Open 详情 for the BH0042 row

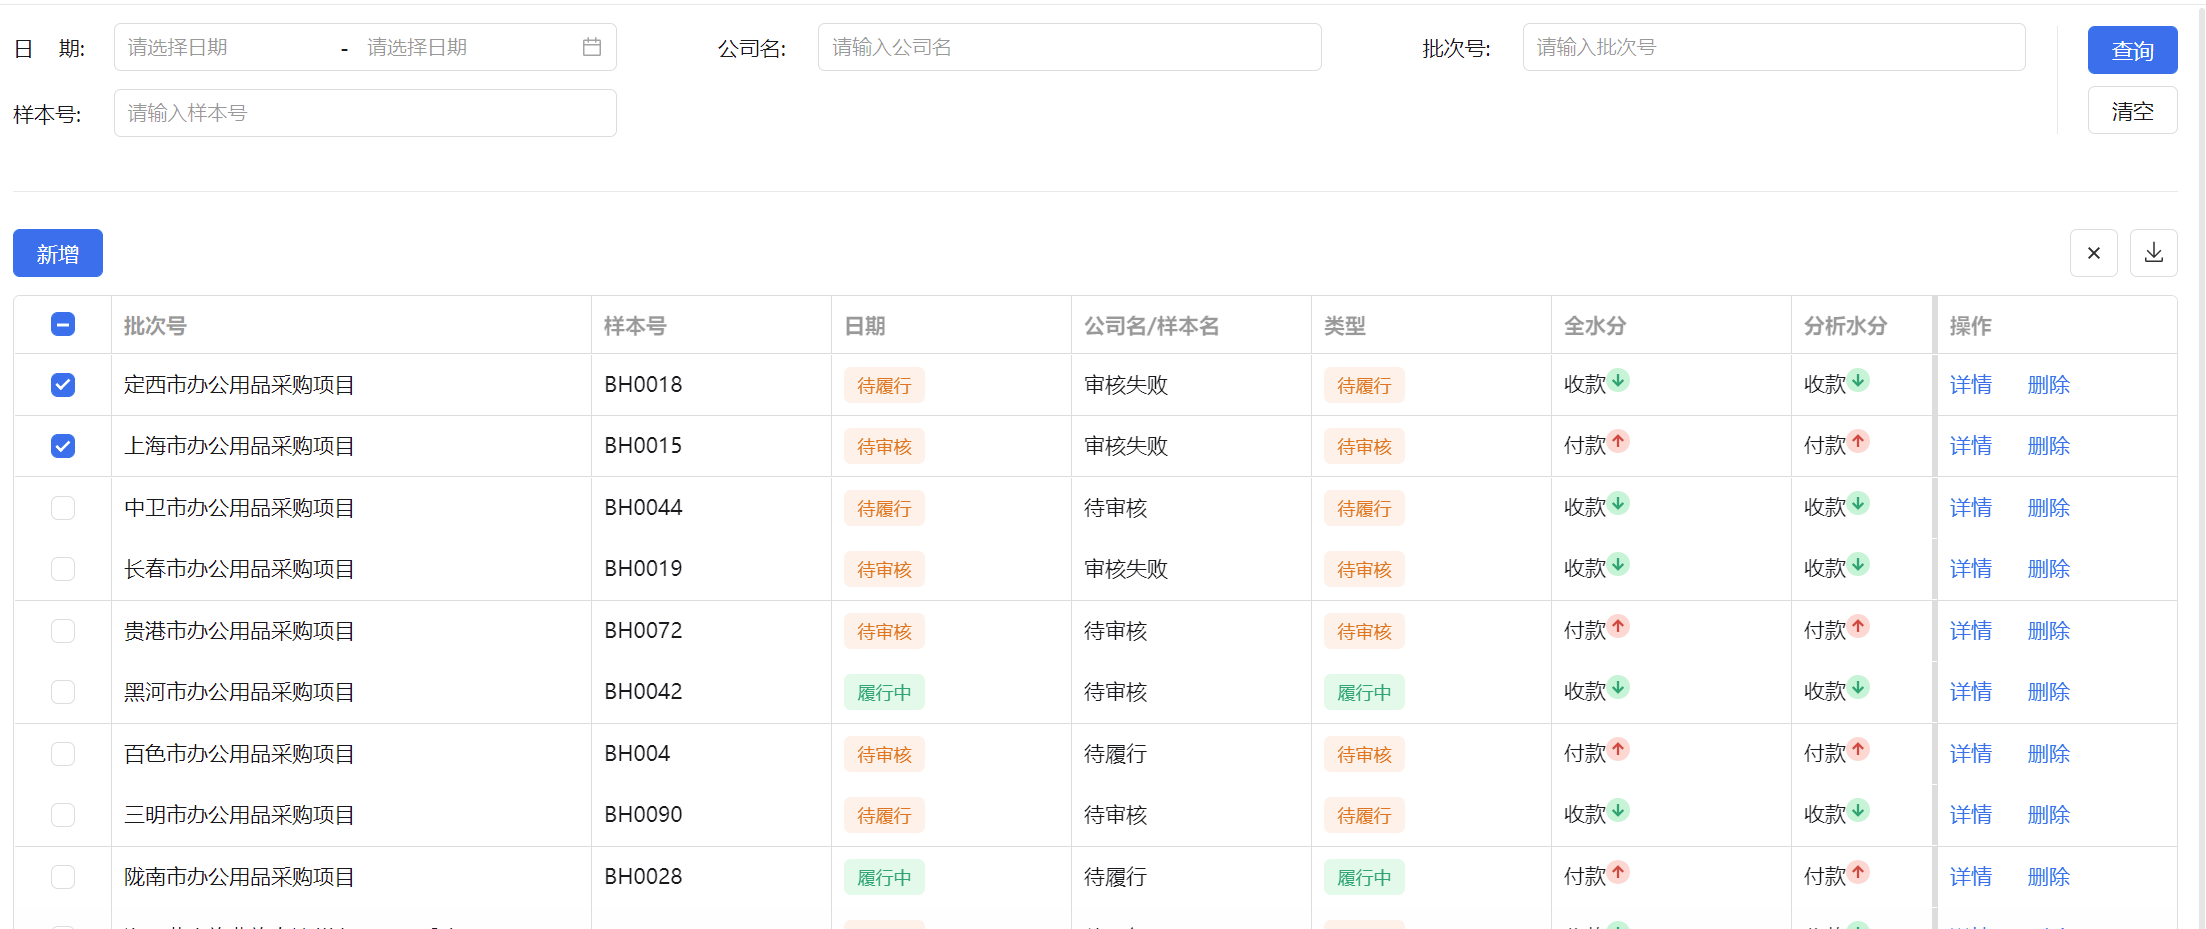pos(1971,692)
